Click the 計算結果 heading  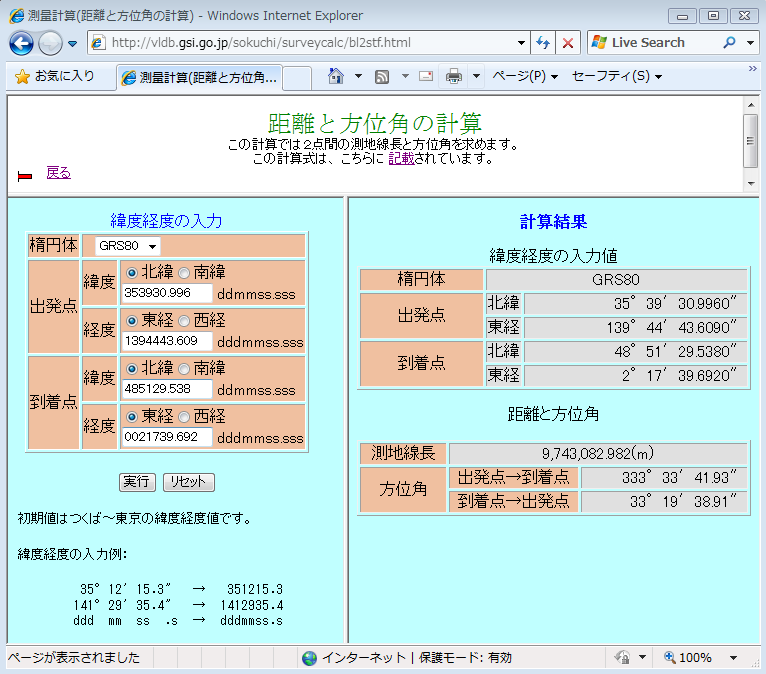click(x=553, y=222)
